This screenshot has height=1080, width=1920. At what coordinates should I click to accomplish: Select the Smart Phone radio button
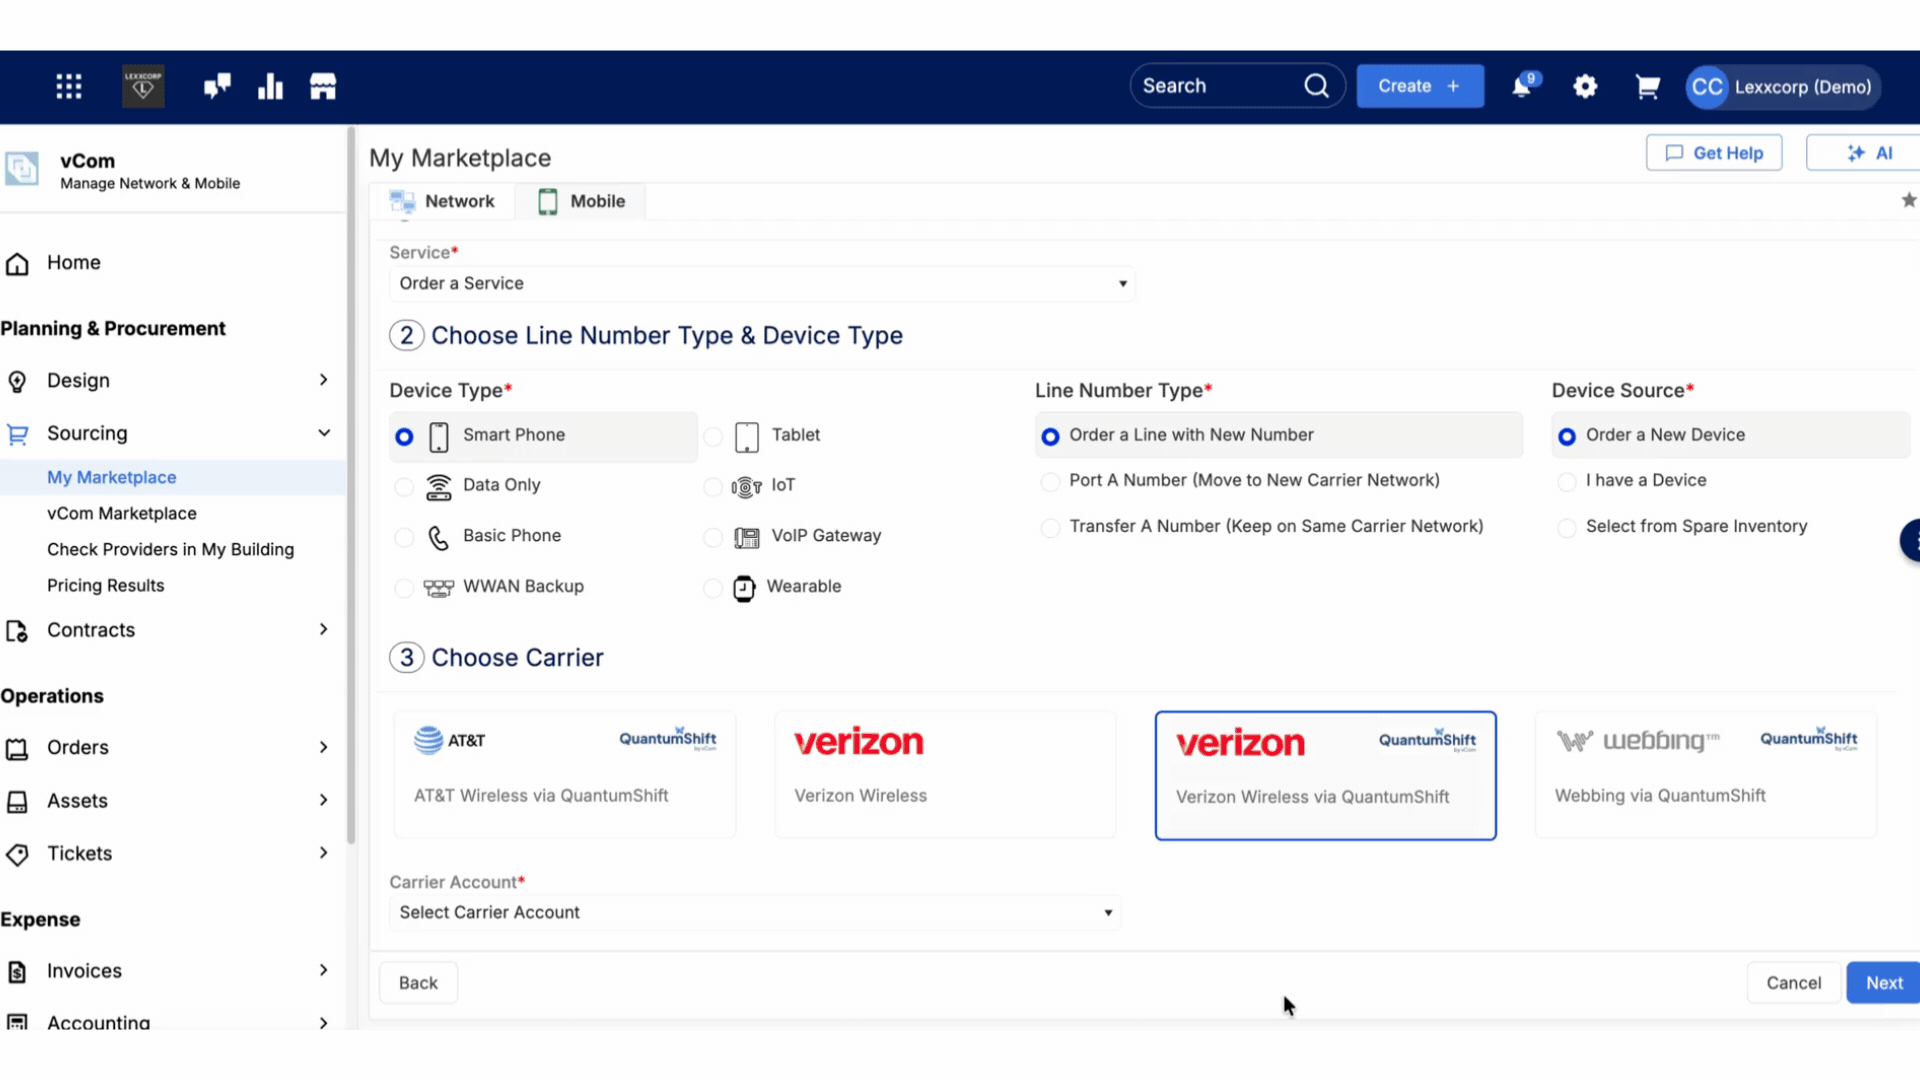click(x=404, y=436)
